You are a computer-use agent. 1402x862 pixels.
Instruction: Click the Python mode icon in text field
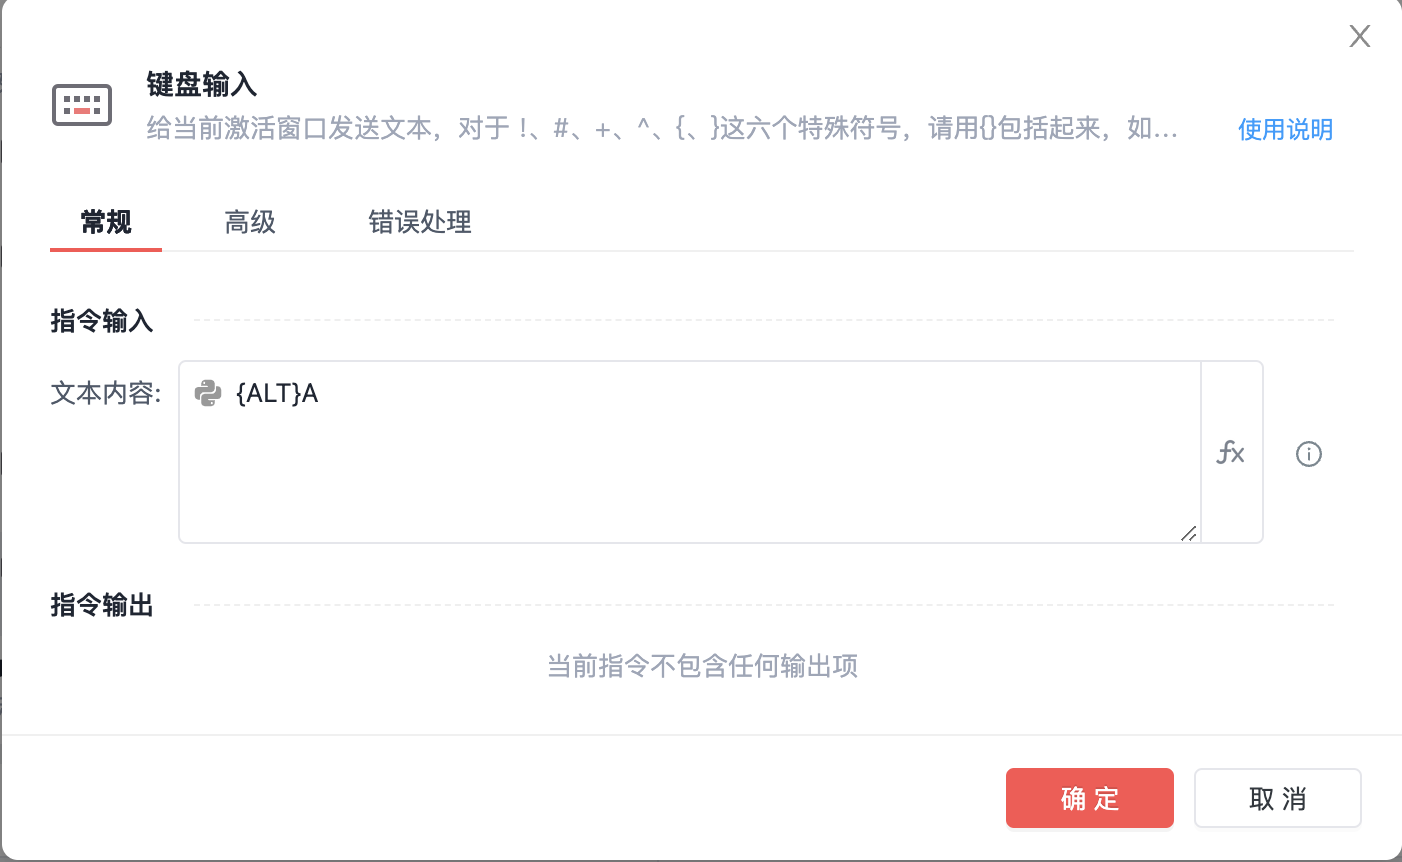(208, 393)
